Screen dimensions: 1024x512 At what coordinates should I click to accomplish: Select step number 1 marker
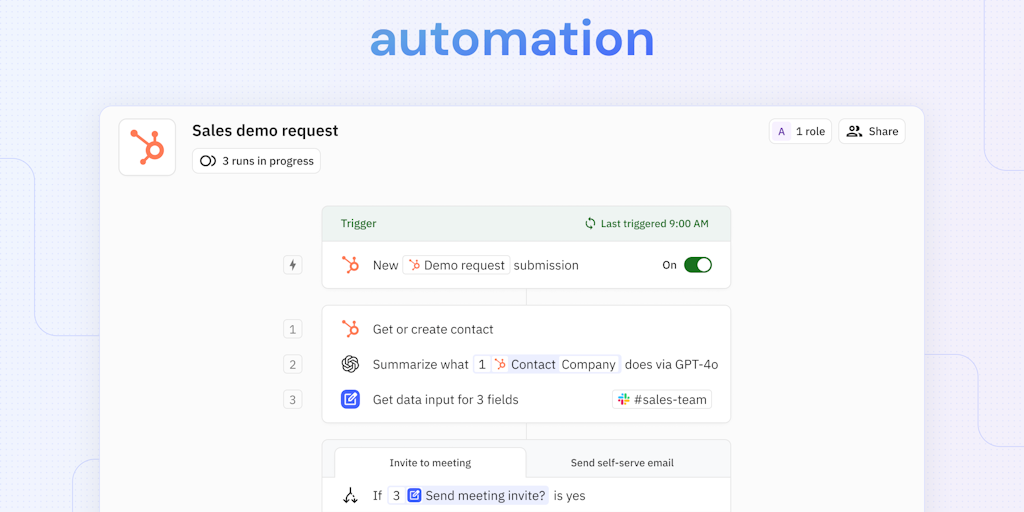292,329
